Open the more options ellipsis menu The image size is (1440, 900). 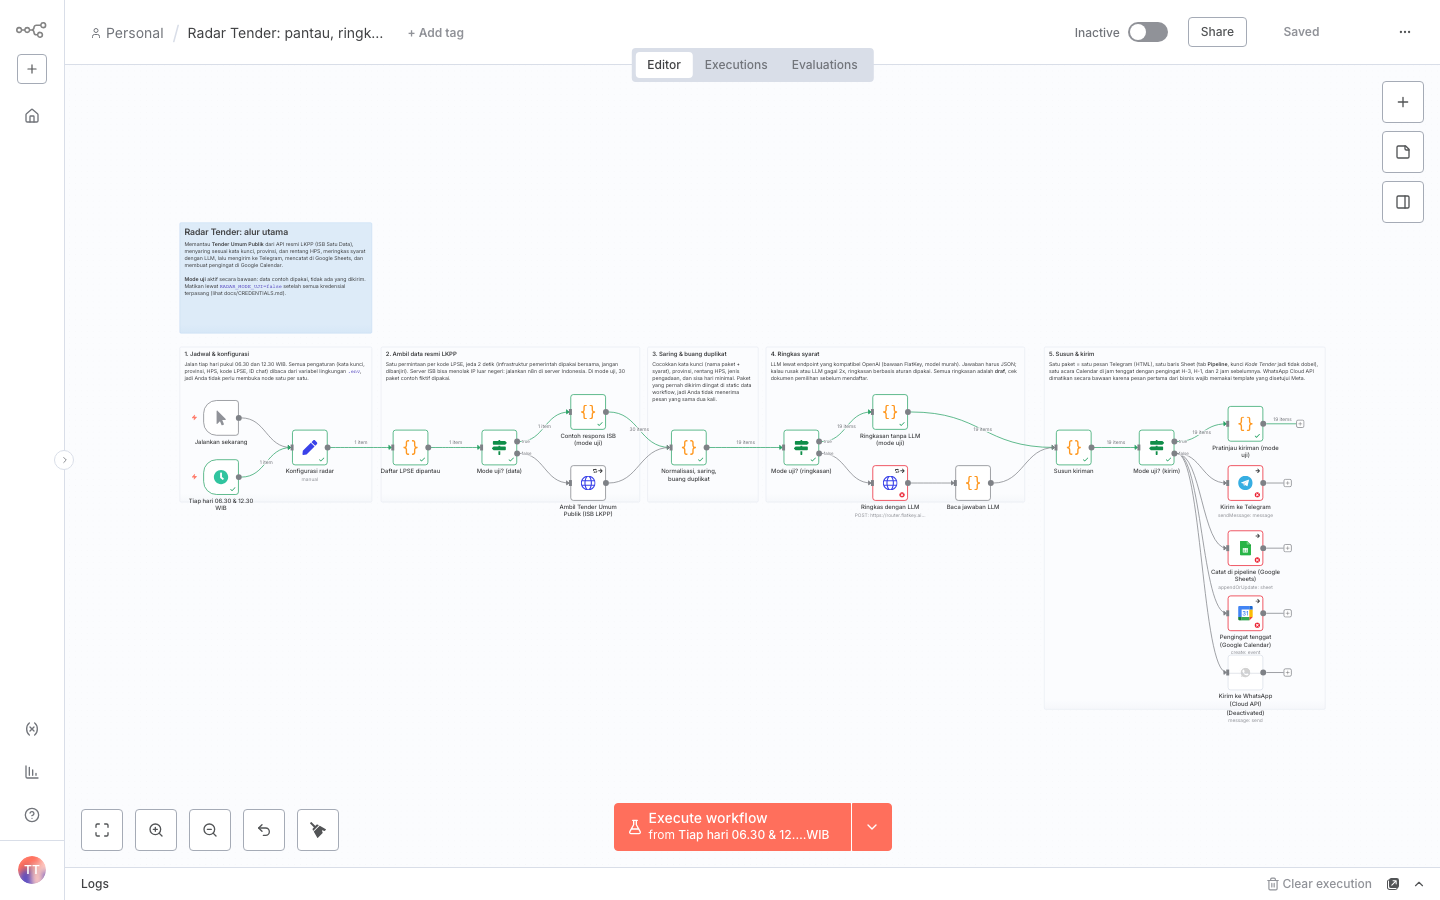[1405, 32]
